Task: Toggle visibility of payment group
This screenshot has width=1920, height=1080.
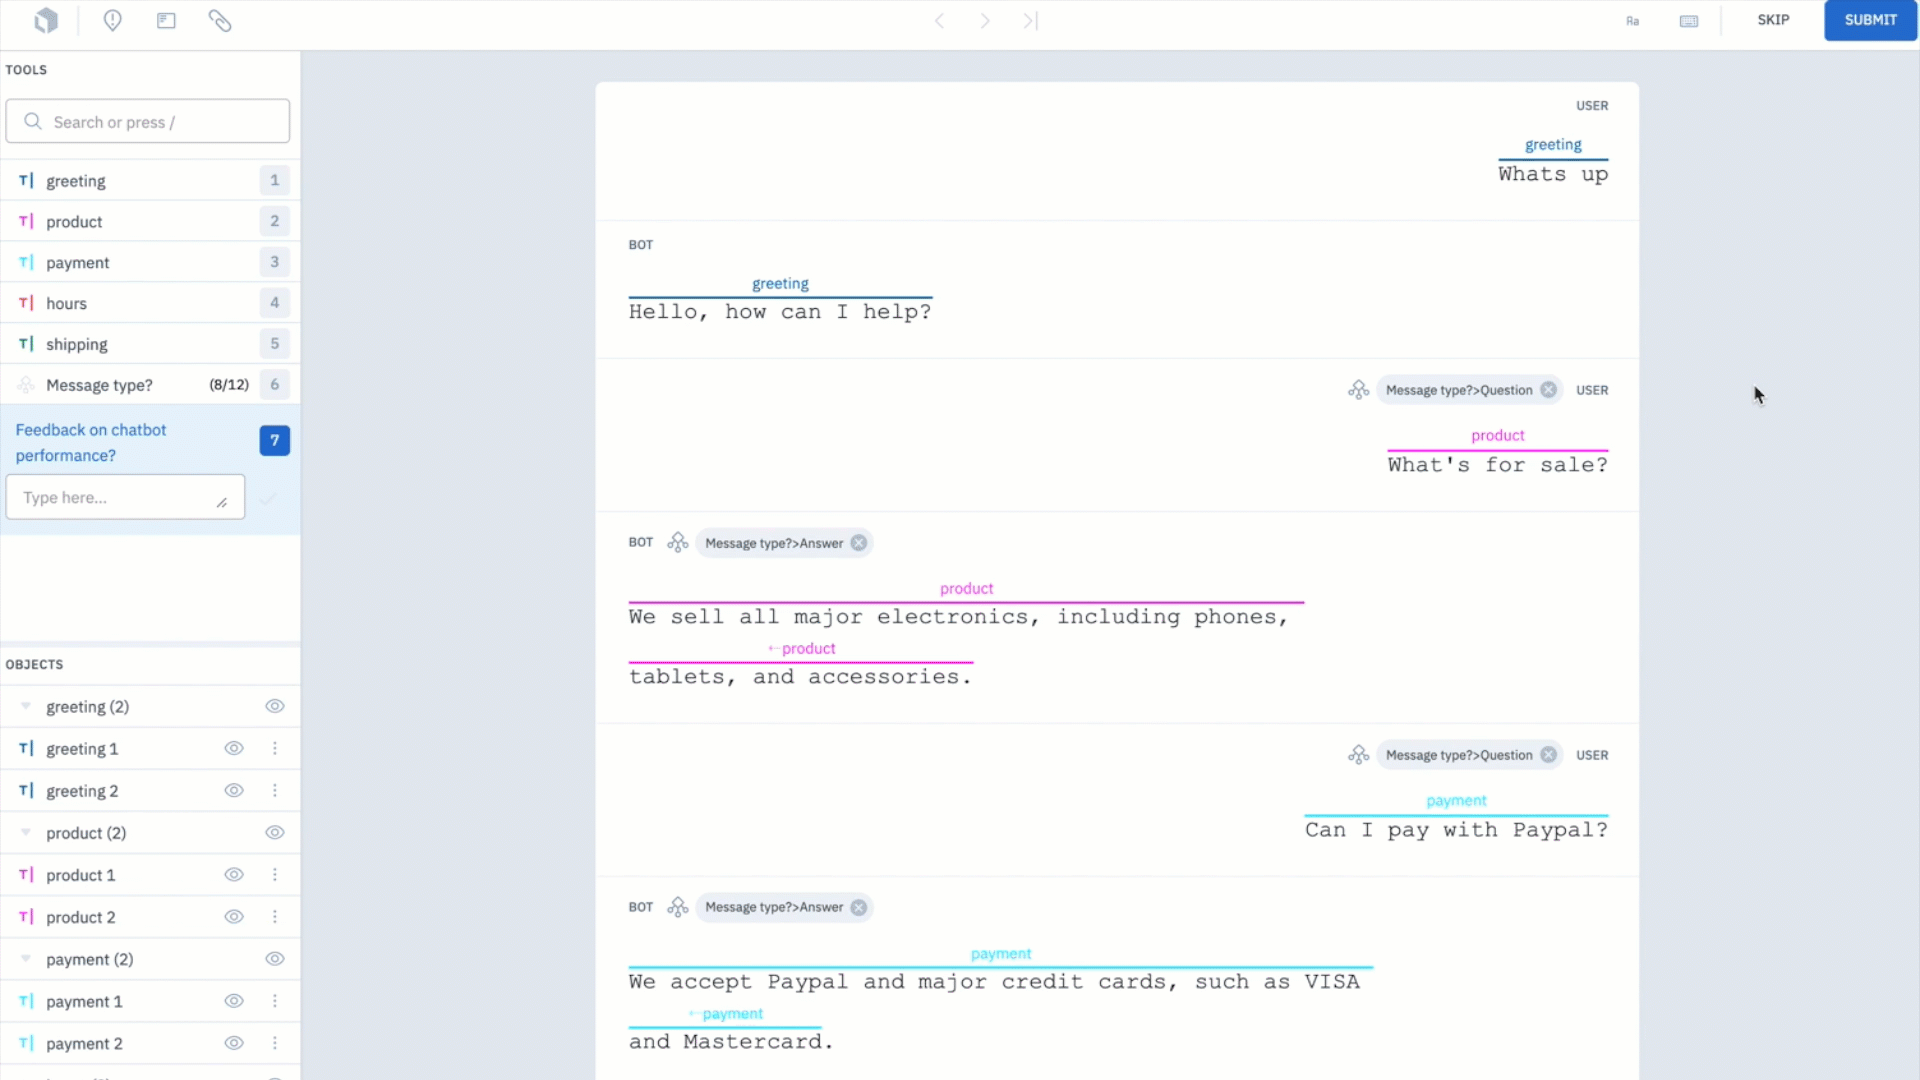Action: click(x=275, y=959)
